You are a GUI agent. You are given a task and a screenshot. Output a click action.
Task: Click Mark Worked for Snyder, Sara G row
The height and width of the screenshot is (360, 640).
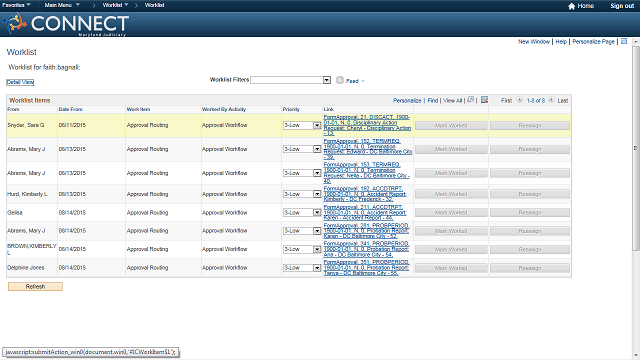(x=451, y=126)
